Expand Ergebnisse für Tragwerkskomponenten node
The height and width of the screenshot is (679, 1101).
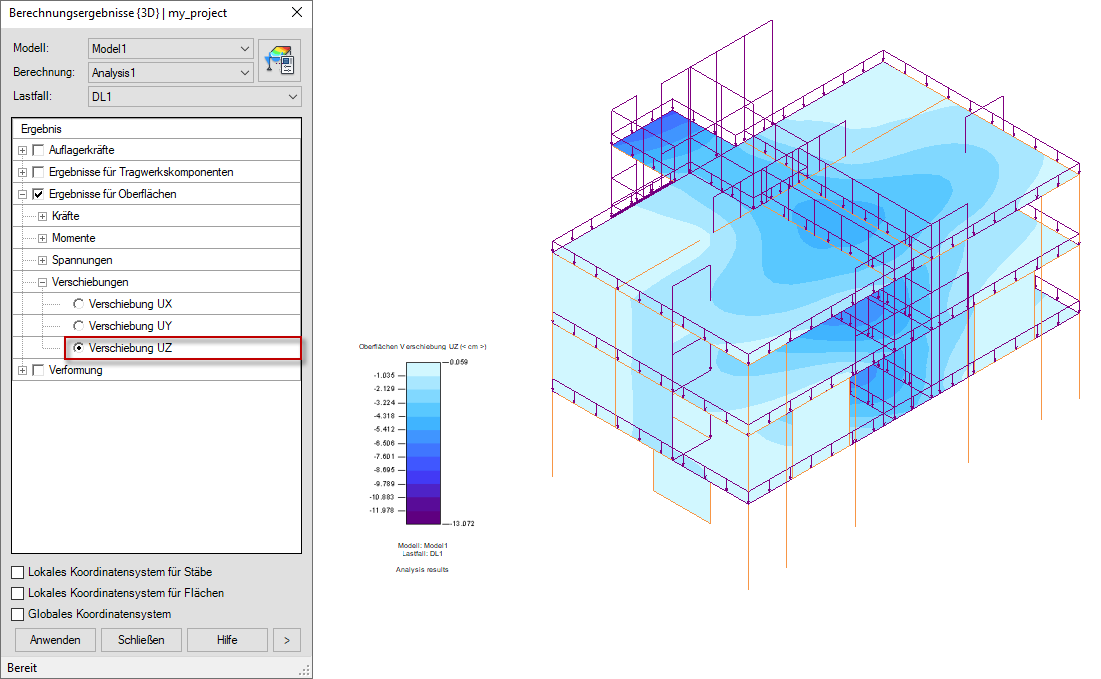click(x=22, y=172)
